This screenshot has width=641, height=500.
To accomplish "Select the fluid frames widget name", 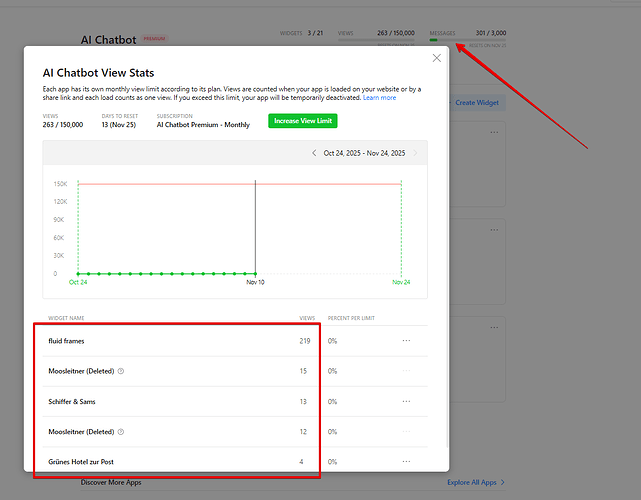I will [66, 341].
